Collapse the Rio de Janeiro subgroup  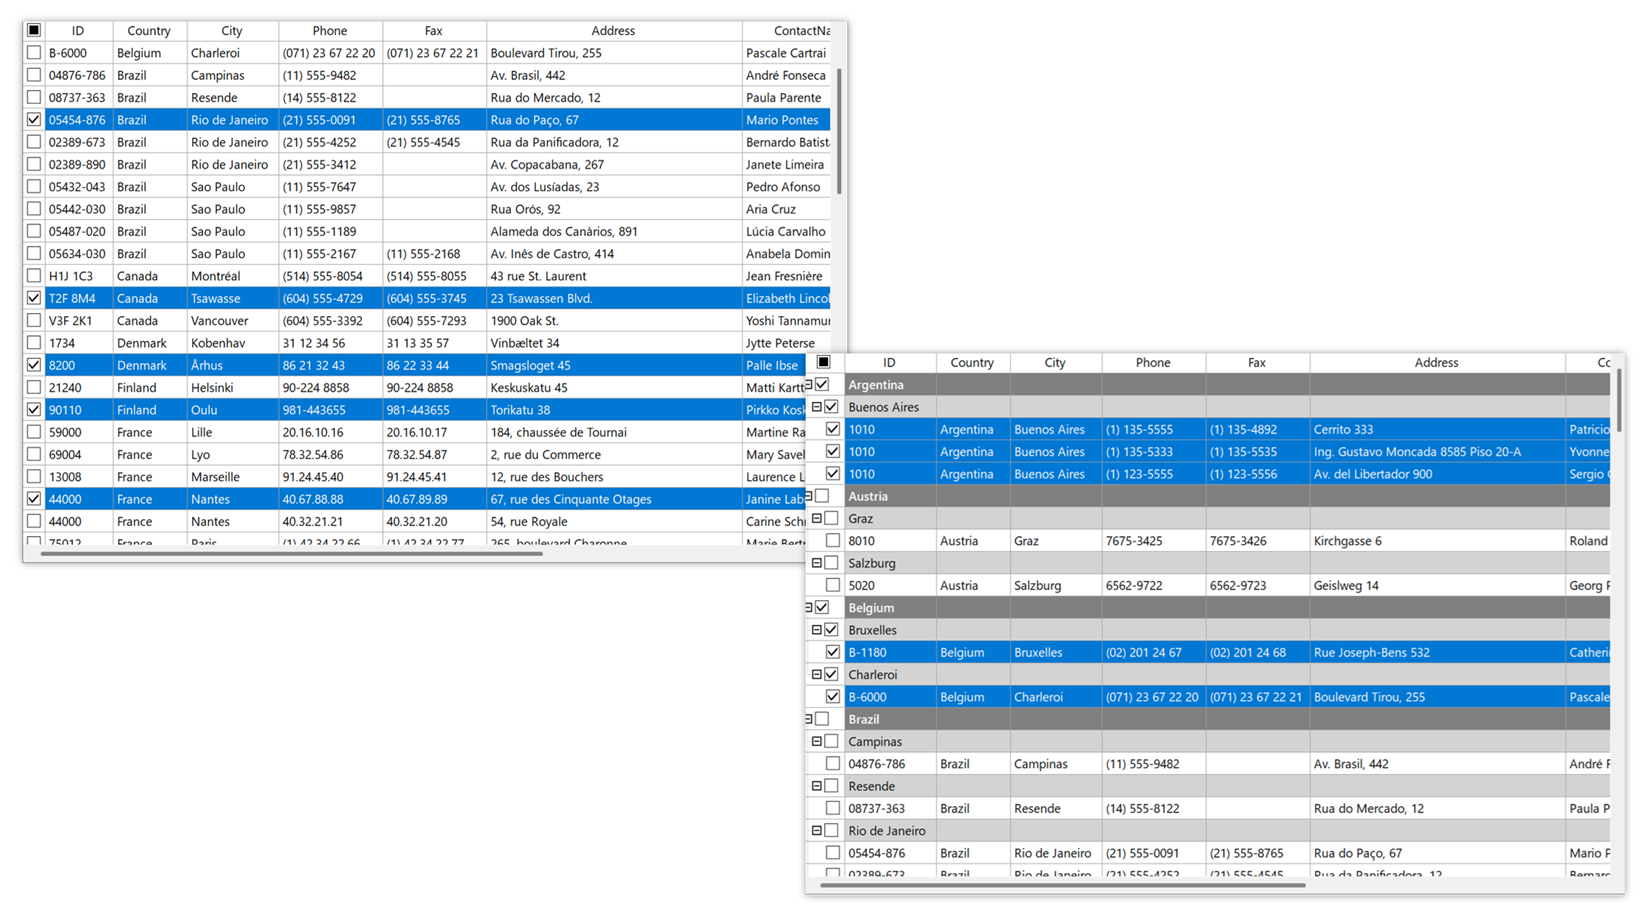pos(817,830)
